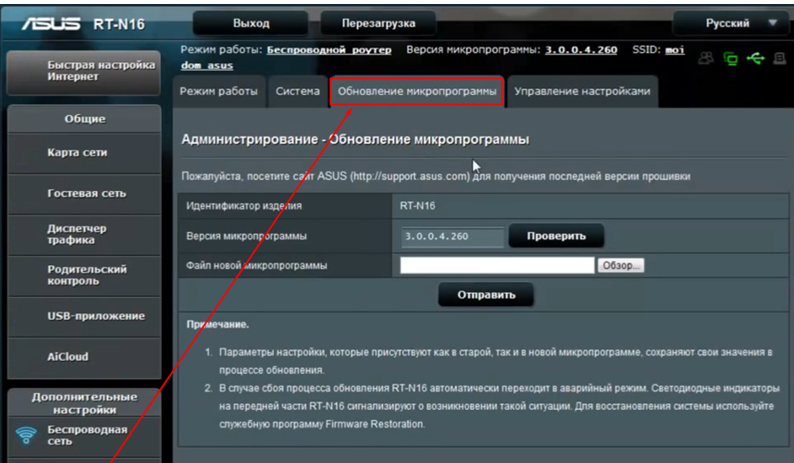Click the Отправить upload button
The width and height of the screenshot is (794, 463).
pyautogui.click(x=486, y=295)
